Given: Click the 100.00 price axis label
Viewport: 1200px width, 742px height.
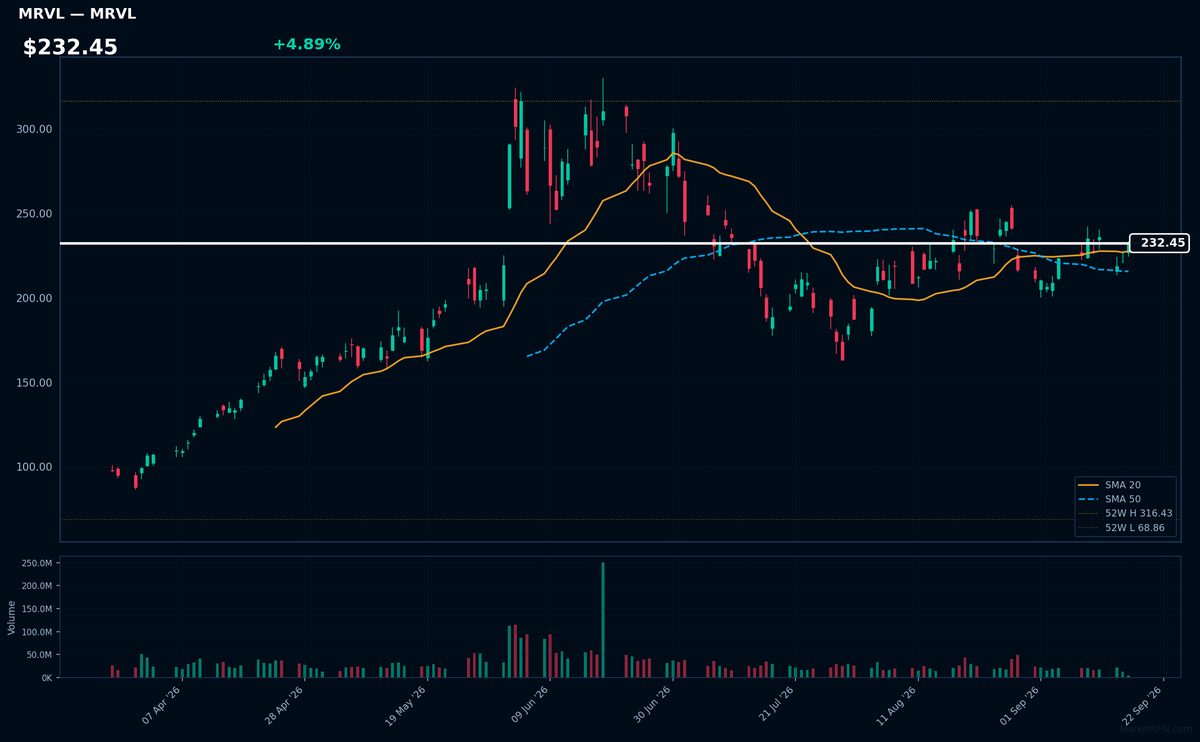Looking at the screenshot, I should (x=35, y=467).
